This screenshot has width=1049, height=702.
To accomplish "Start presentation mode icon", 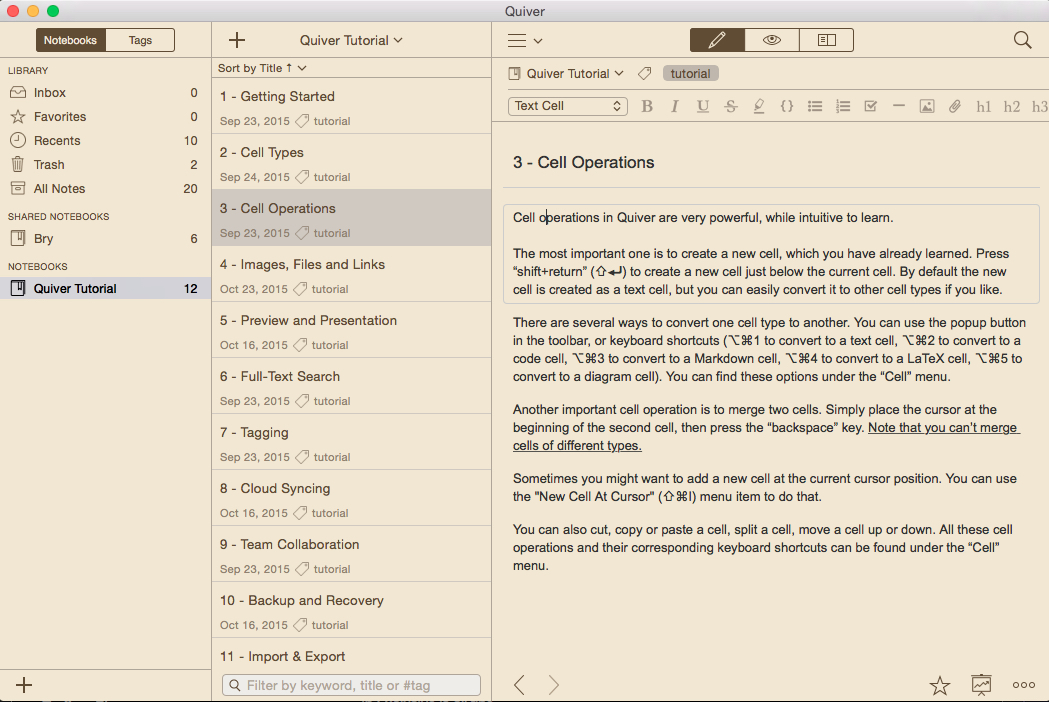I will click(981, 684).
